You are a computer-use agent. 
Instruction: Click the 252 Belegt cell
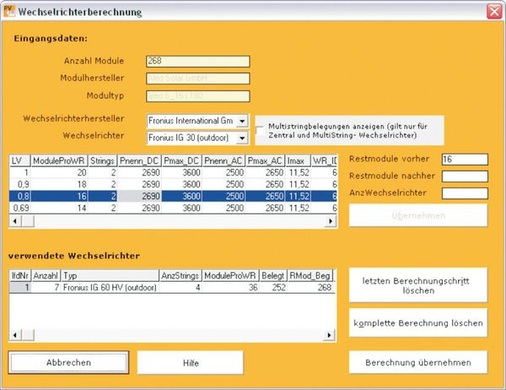click(273, 287)
